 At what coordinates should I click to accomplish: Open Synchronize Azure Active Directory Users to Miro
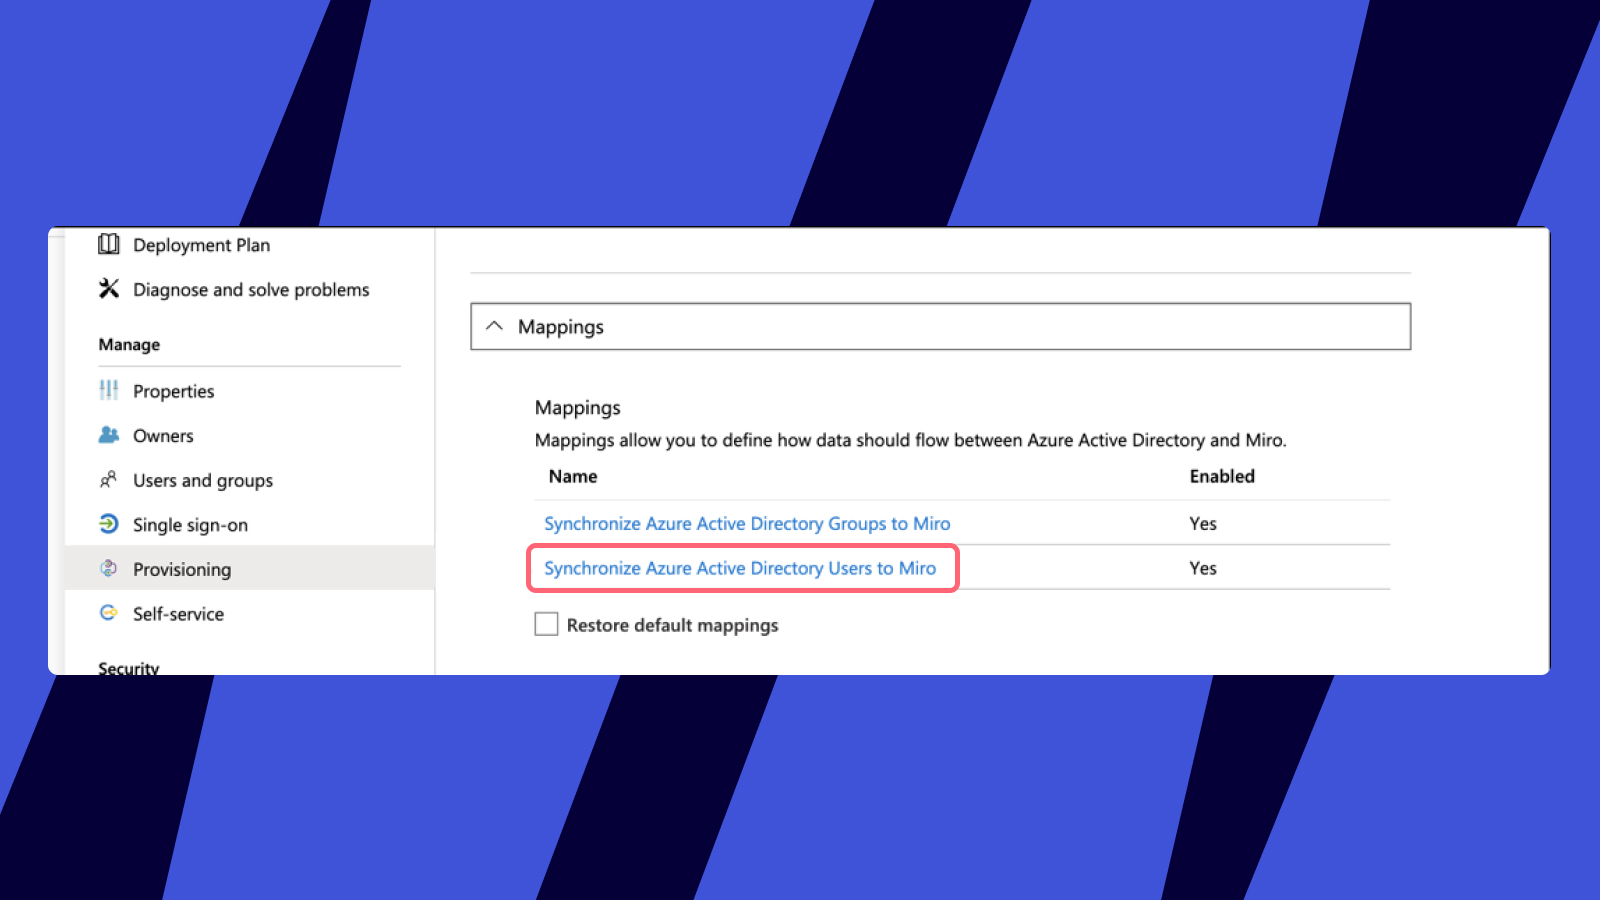[739, 568]
